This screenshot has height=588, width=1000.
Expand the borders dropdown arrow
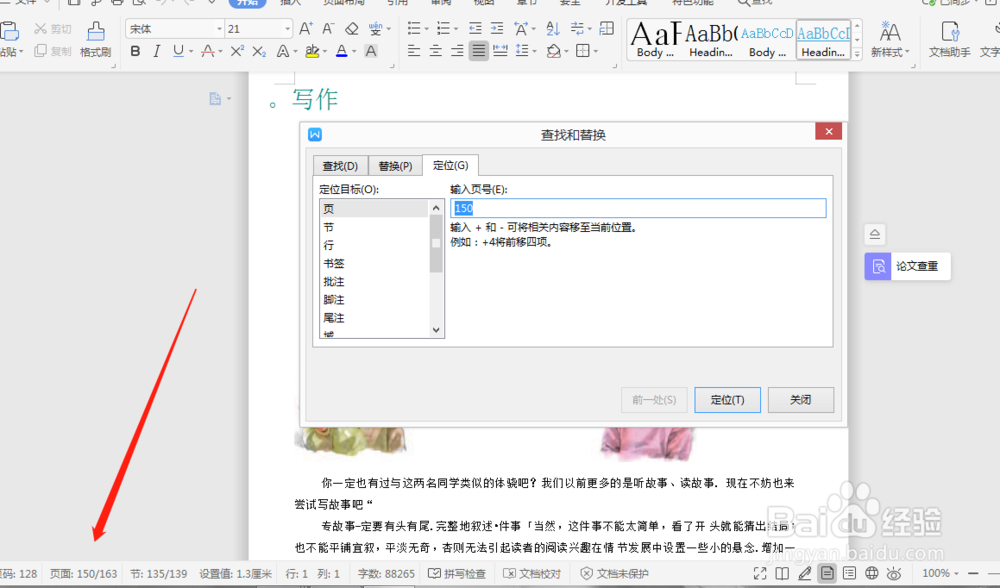pyautogui.click(x=596, y=51)
